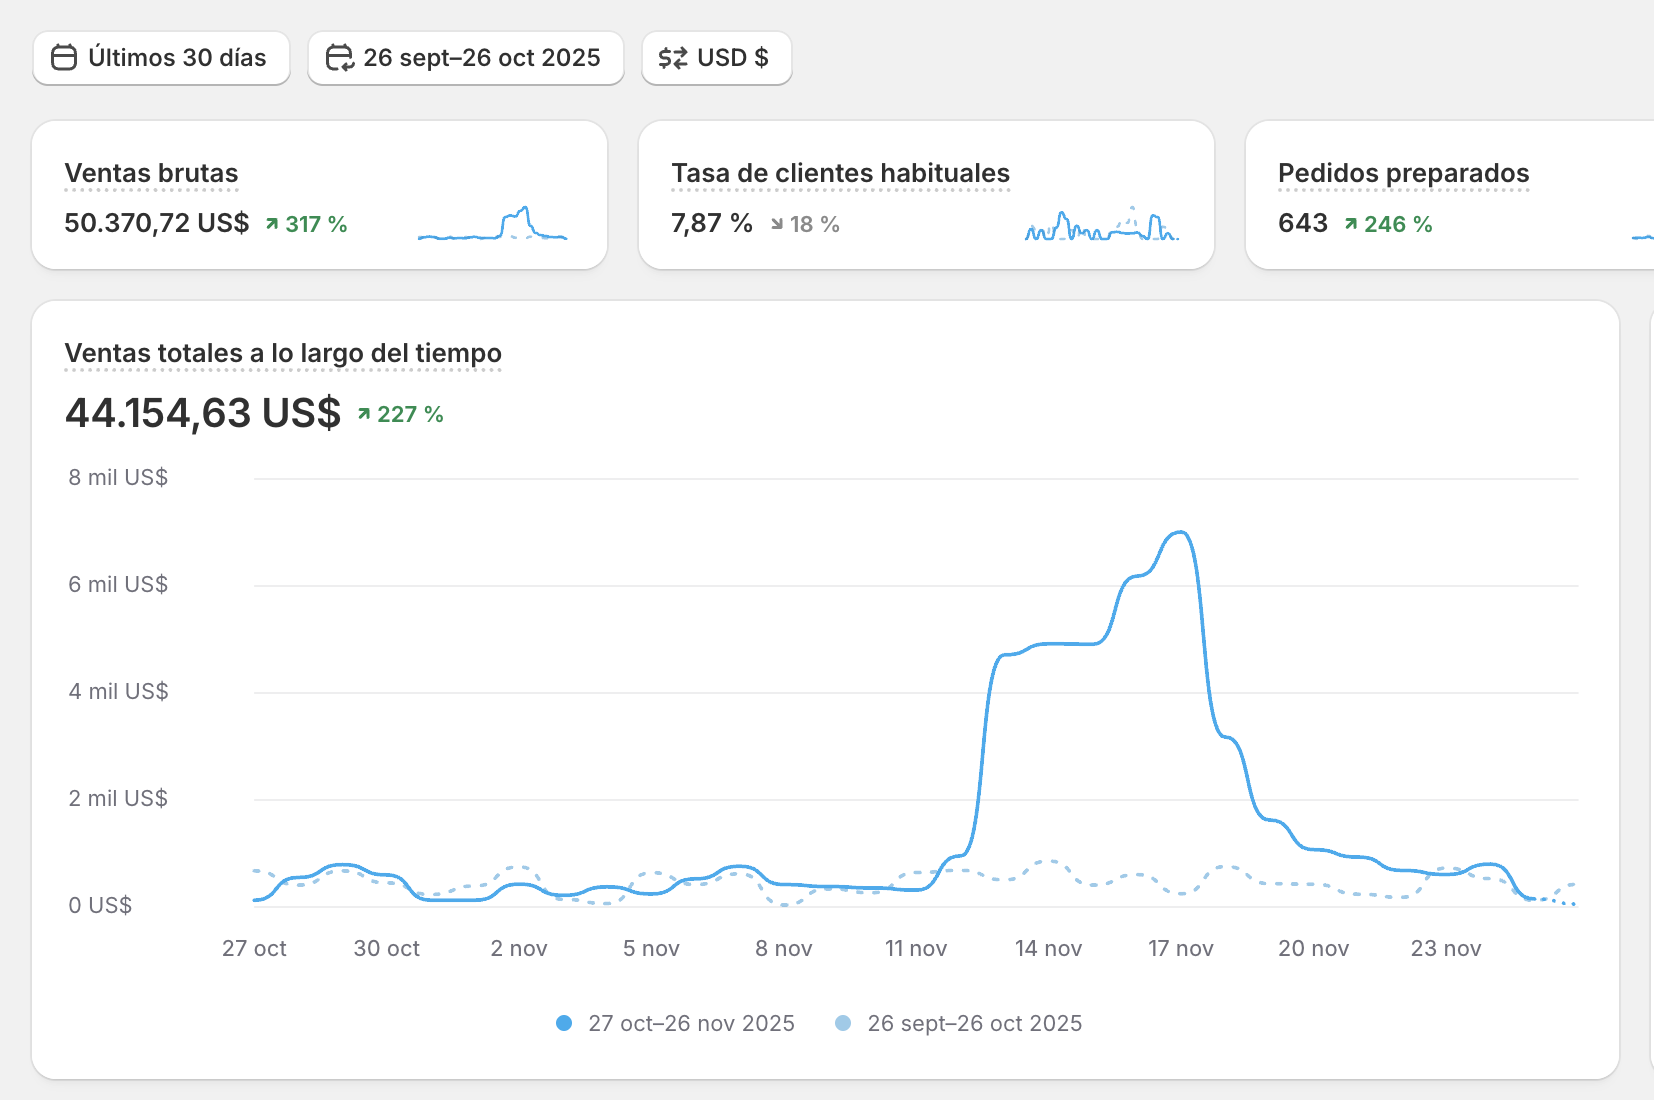1654x1100 pixels.
Task: Click the chart peak near 17 nov
Action: (x=1180, y=533)
